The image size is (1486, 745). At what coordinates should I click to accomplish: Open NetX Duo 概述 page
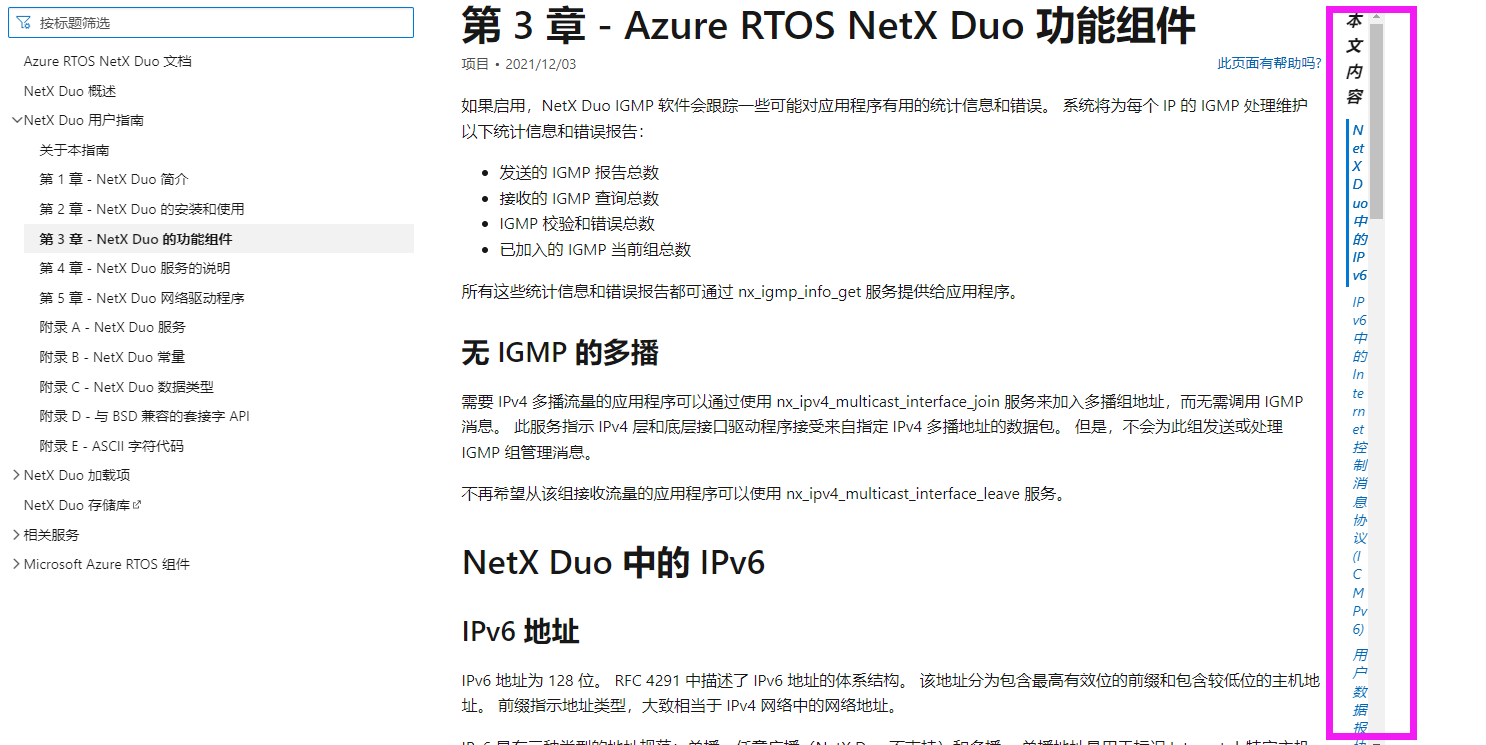70,91
